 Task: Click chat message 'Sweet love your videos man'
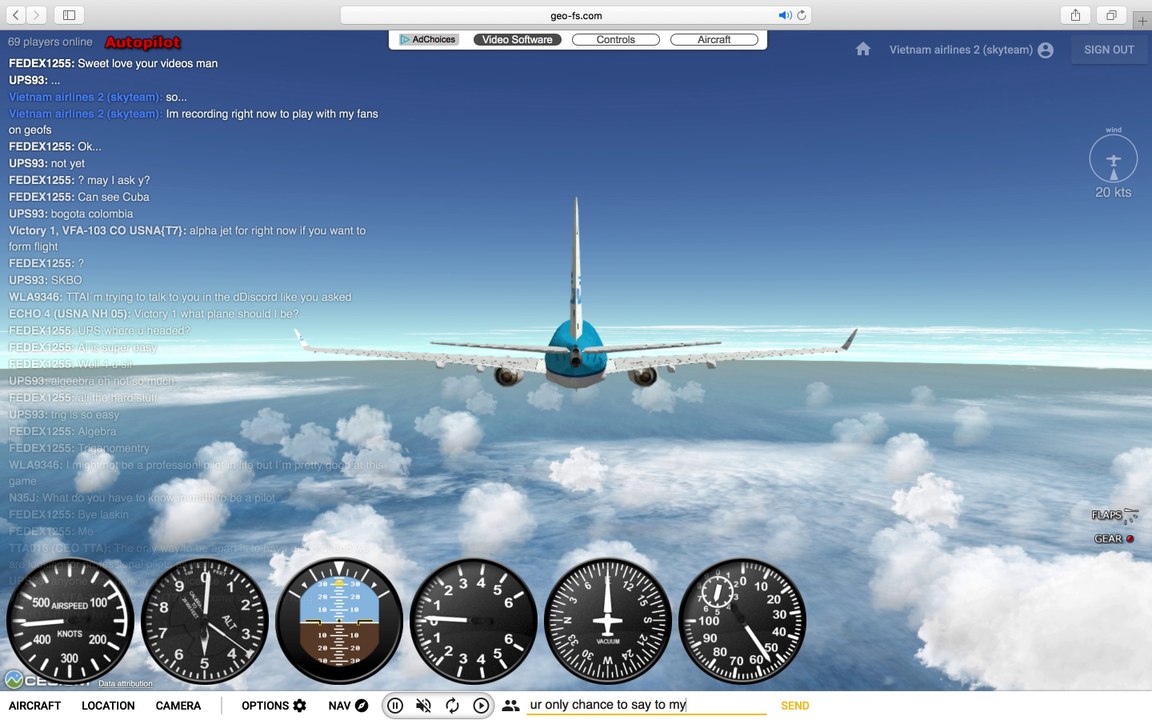coord(148,63)
